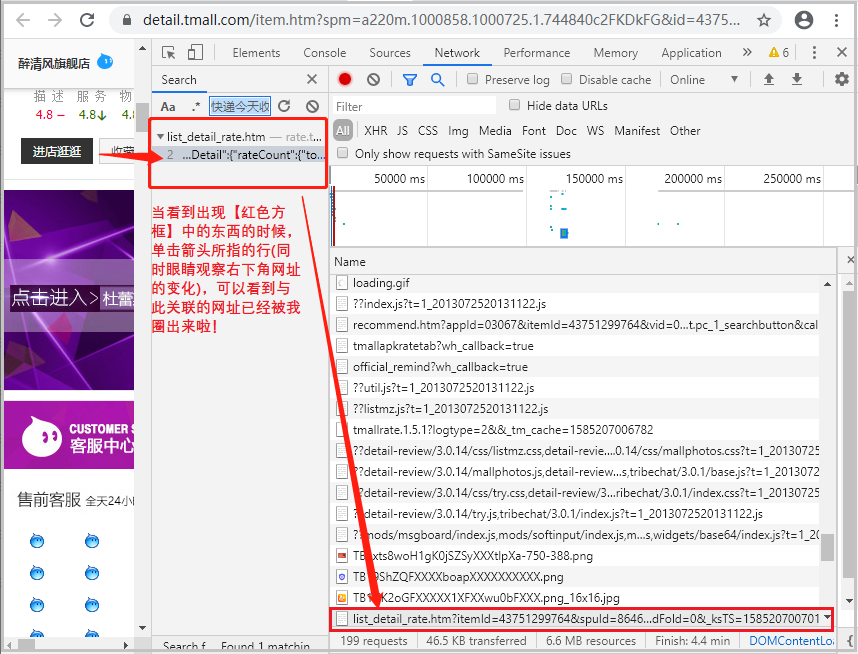Filter requests by WS type

click(x=595, y=131)
